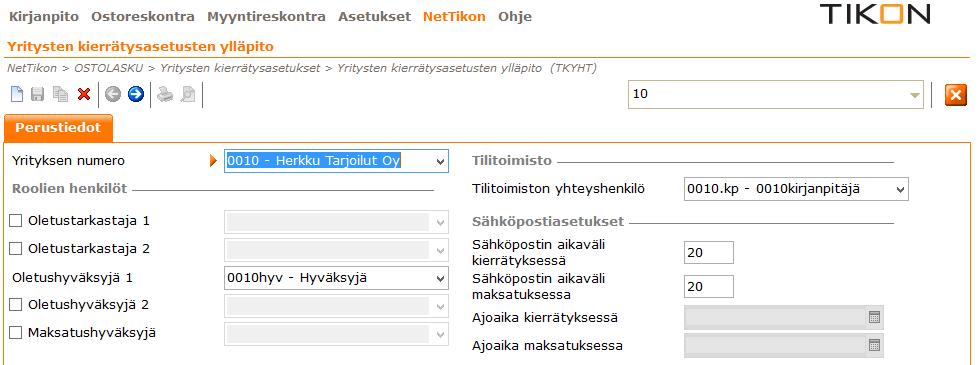Click the red X delete icon

point(84,94)
